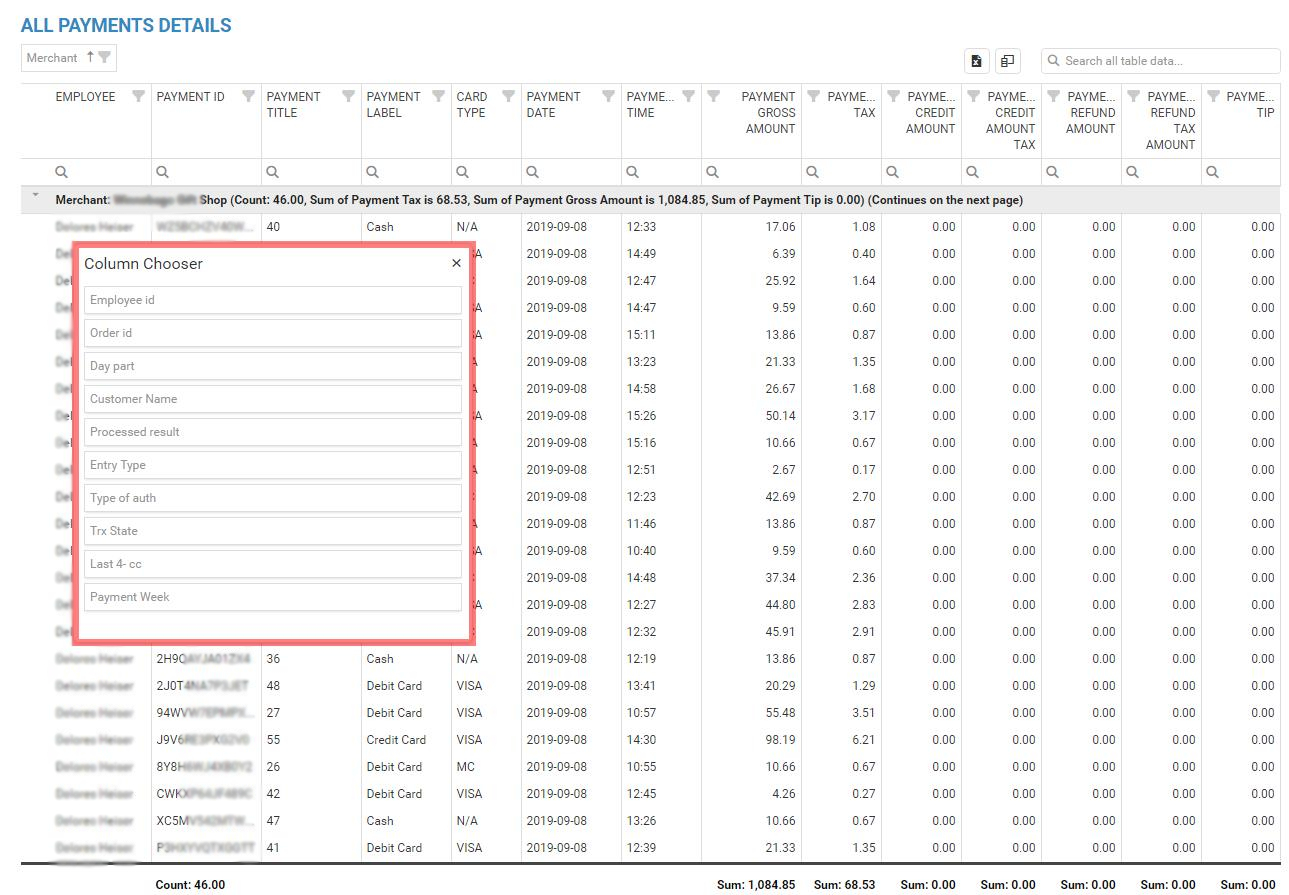Viewport: 1289px width, 895px height.
Task: Click the Payment Label column search box
Action: point(406,172)
